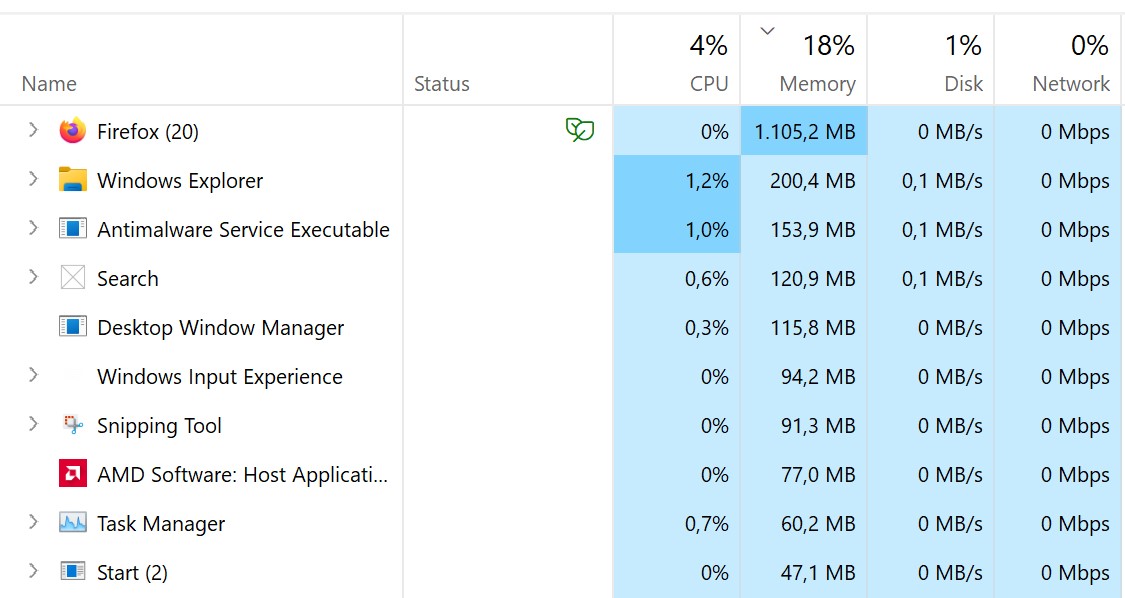Select the Snipping Tool process name
The width and height of the screenshot is (1125, 598).
pos(159,426)
